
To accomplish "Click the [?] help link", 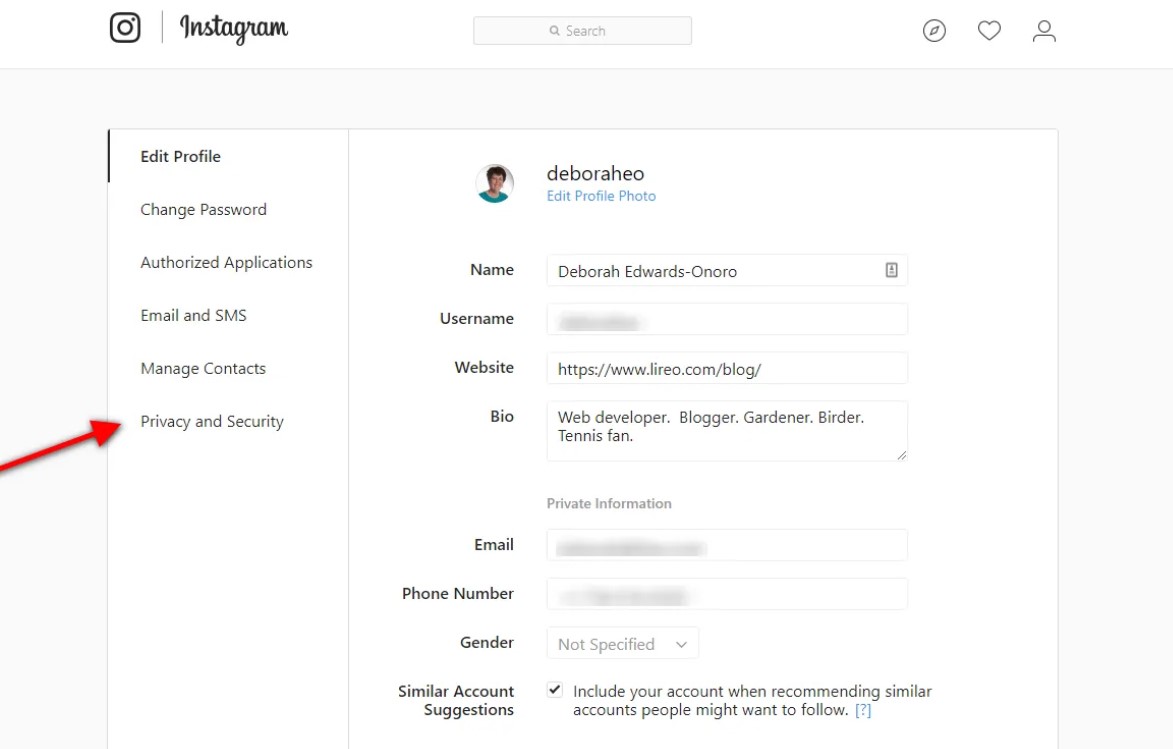I will tap(863, 710).
